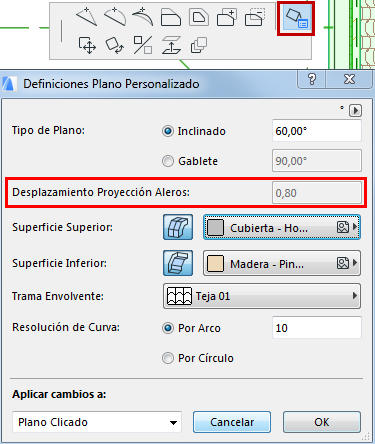Open the Cubierta surface material dropdown

[282, 227]
